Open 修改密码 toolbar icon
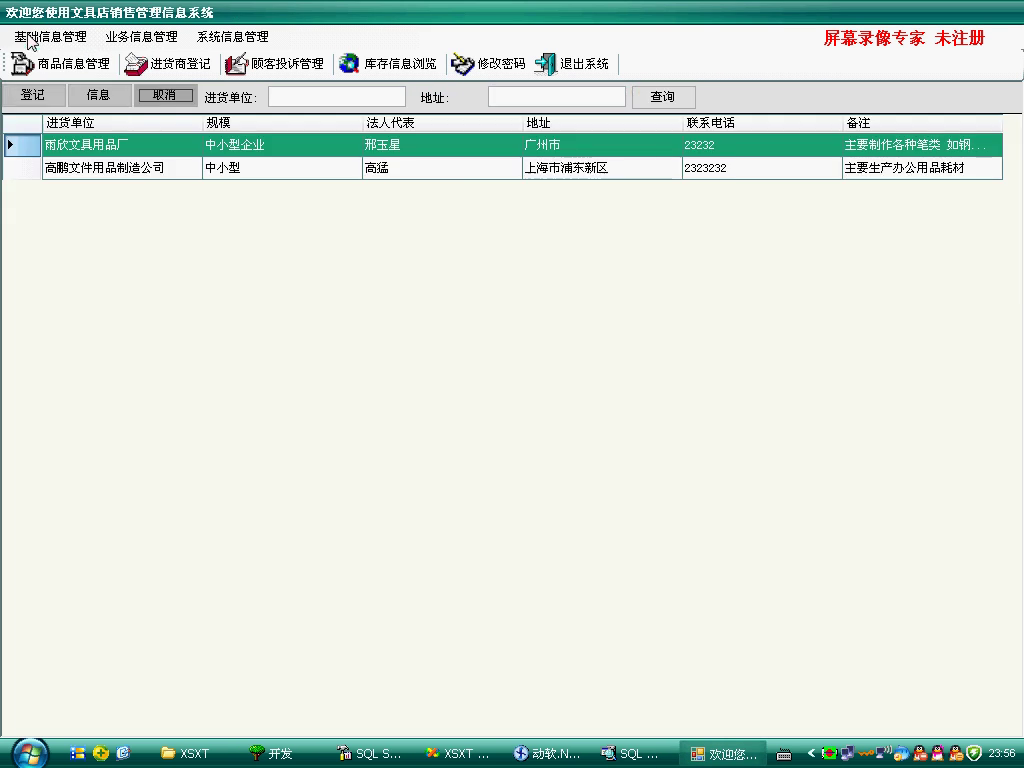The height and width of the screenshot is (768, 1024). coord(462,63)
